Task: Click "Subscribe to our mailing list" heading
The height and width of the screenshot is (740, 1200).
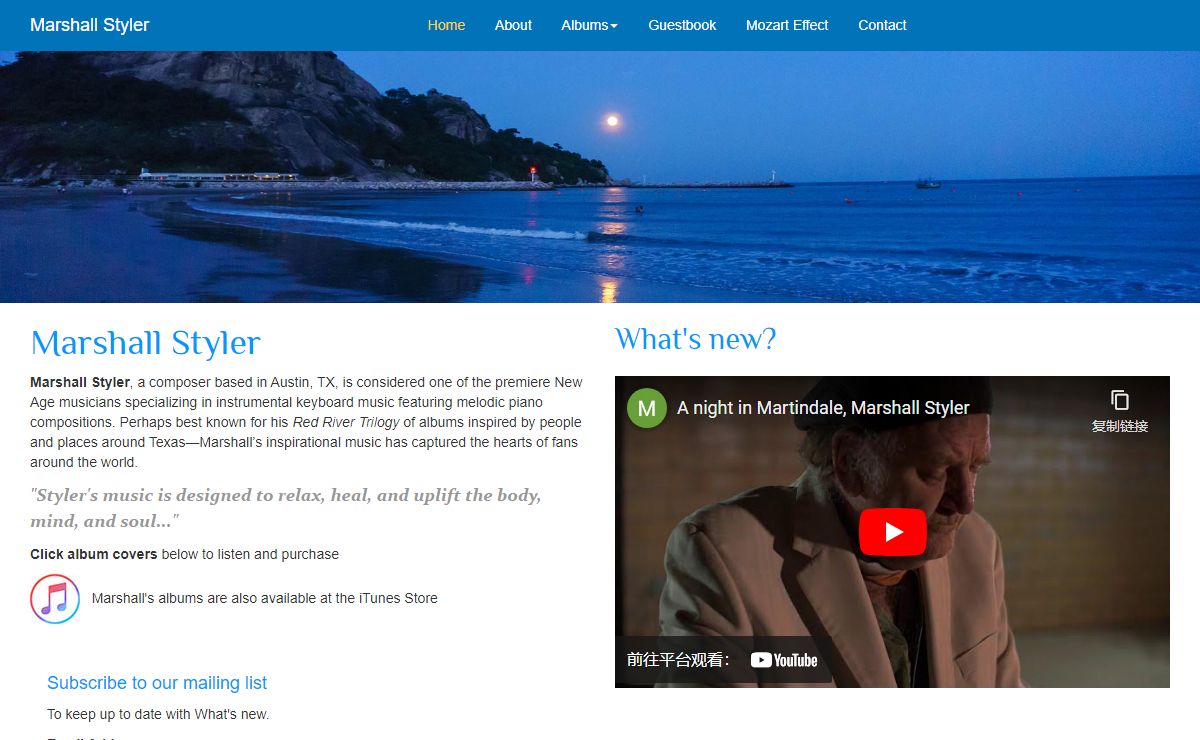Action: 157,683
